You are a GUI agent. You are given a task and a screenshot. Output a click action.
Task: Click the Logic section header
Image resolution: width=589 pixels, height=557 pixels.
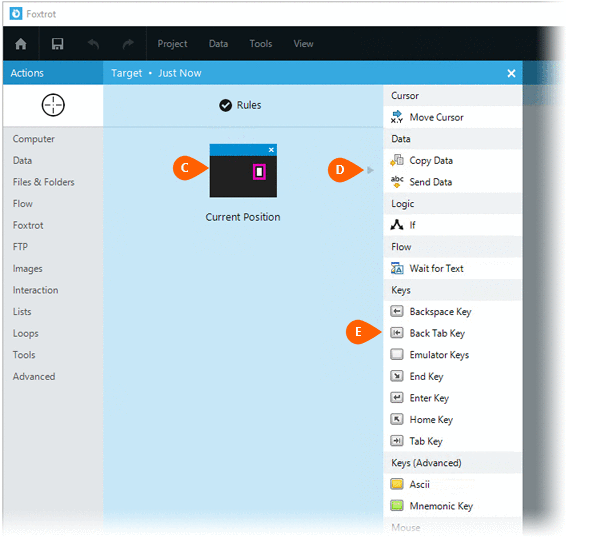click(x=453, y=204)
